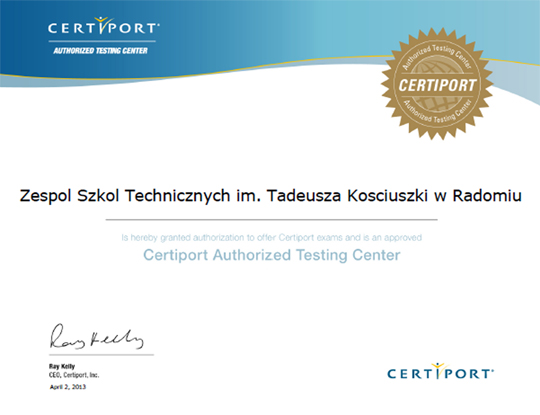Click the horizontal line under school name
Viewport: 540px width, 415px height.
click(271, 219)
